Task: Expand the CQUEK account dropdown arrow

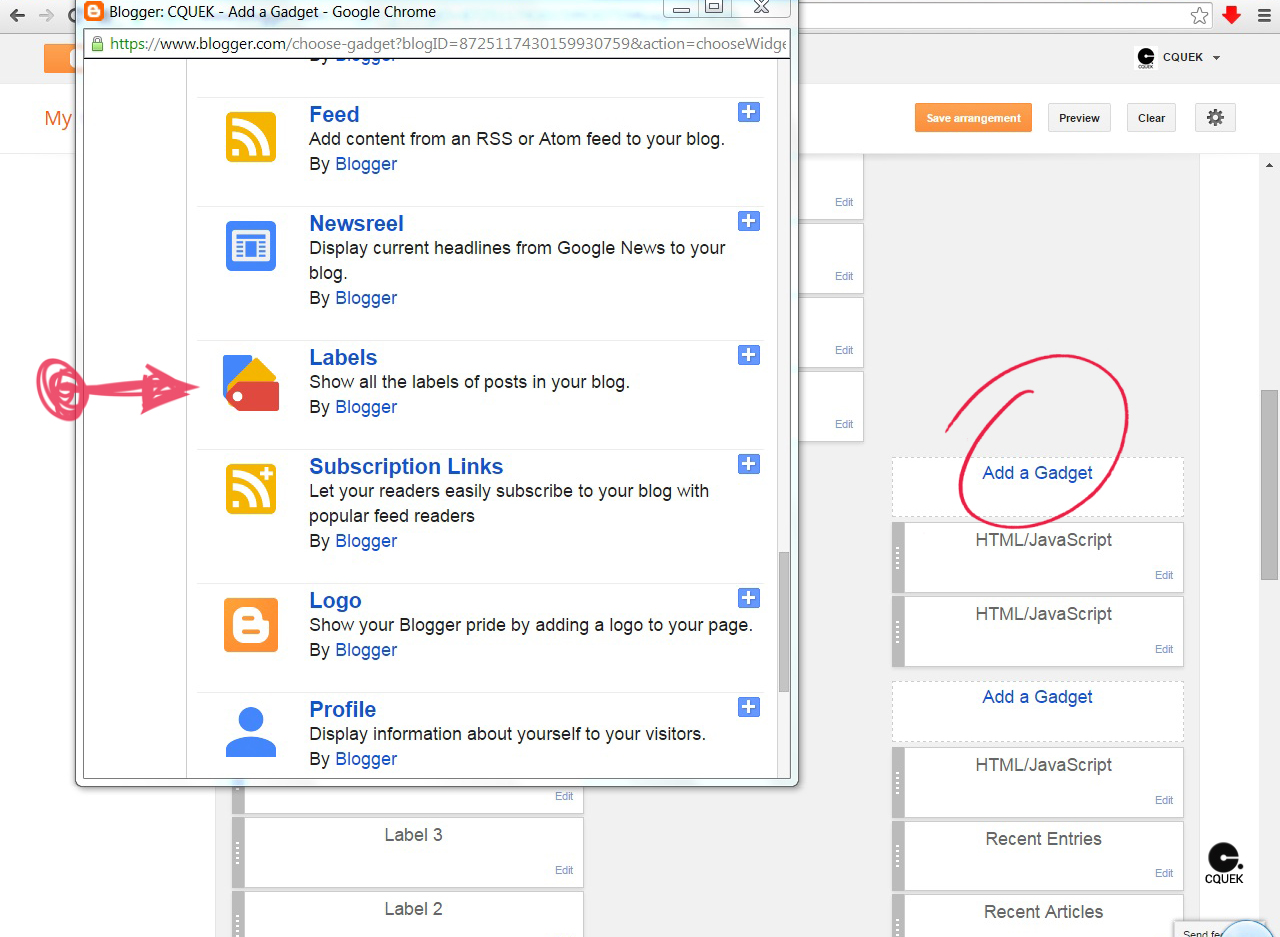Action: point(1216,58)
